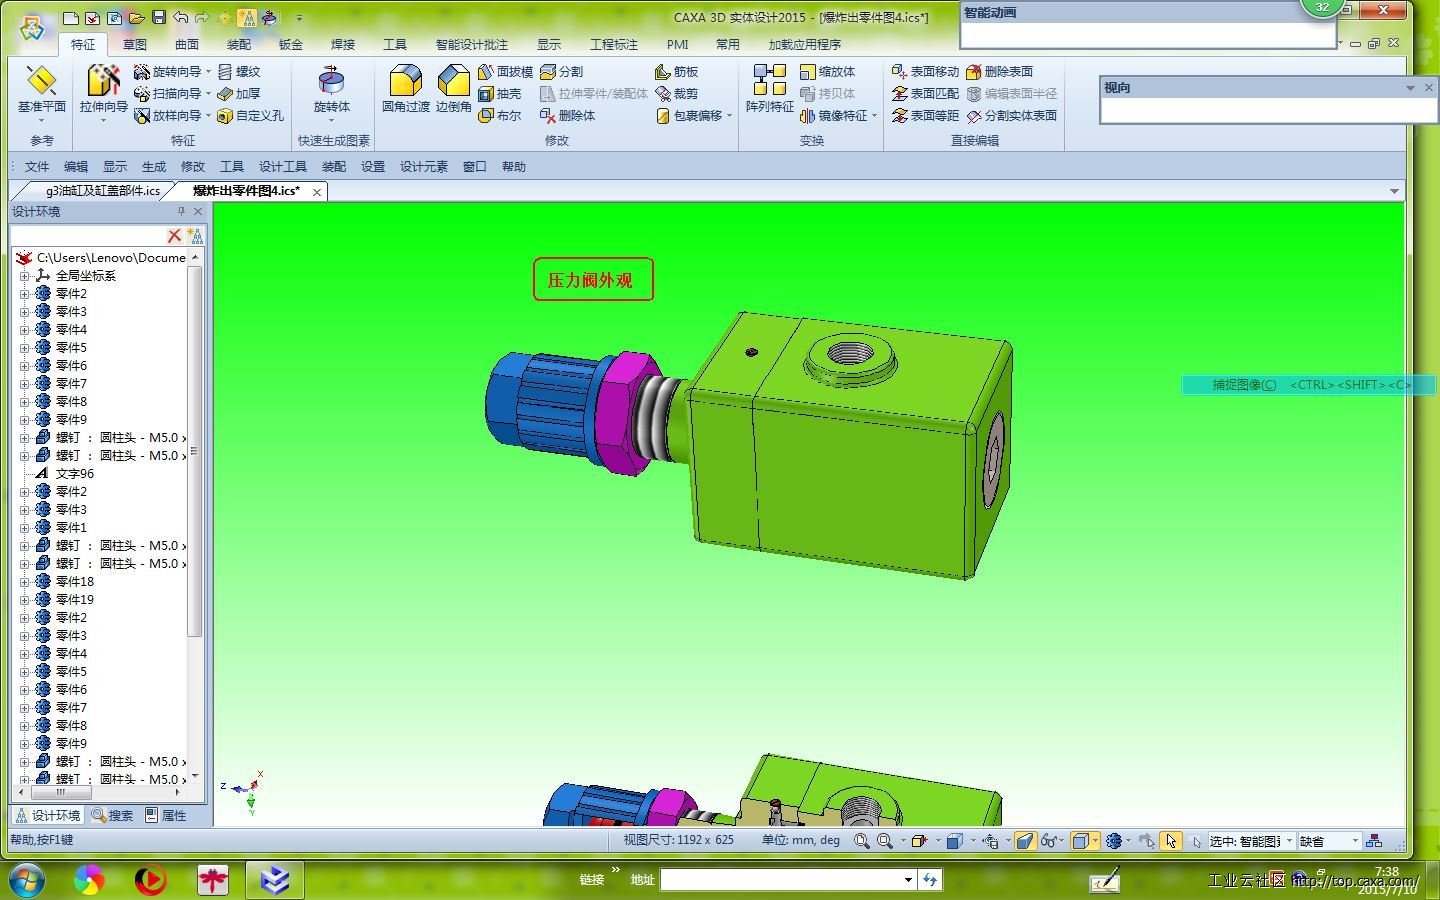Click the taskbar 地址 address input field
Viewport: 1440px width, 900px height.
[781, 880]
